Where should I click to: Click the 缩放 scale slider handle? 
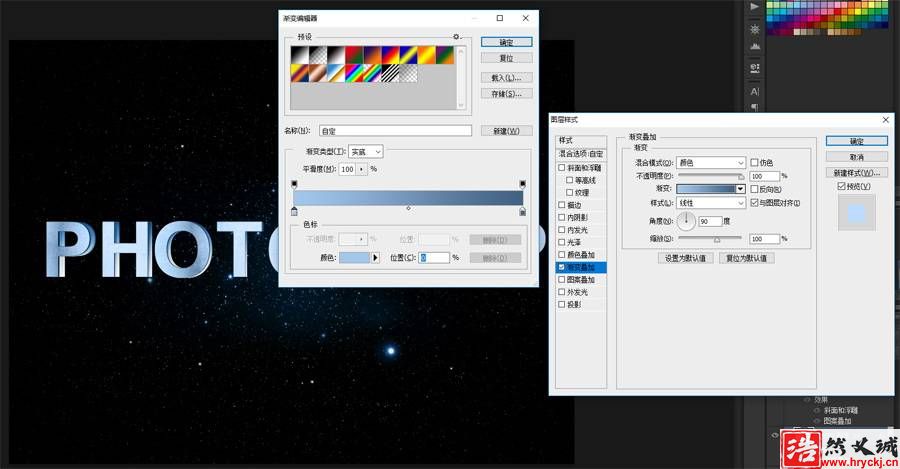tap(717, 239)
